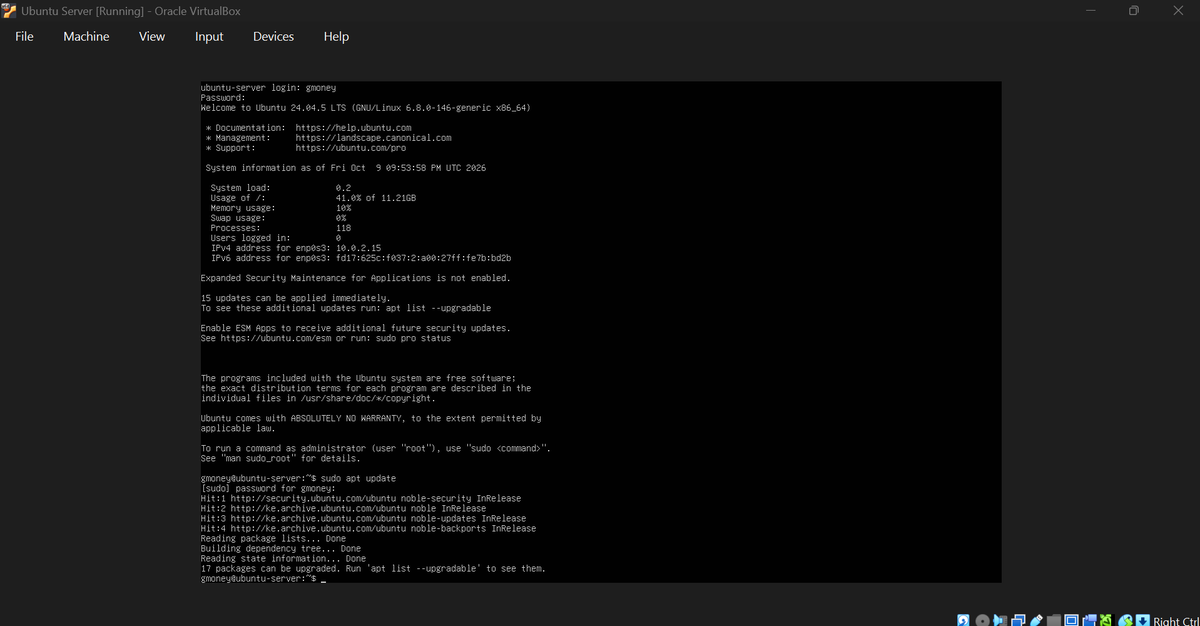
Task: Click the optical drive status icon
Action: click(983, 620)
